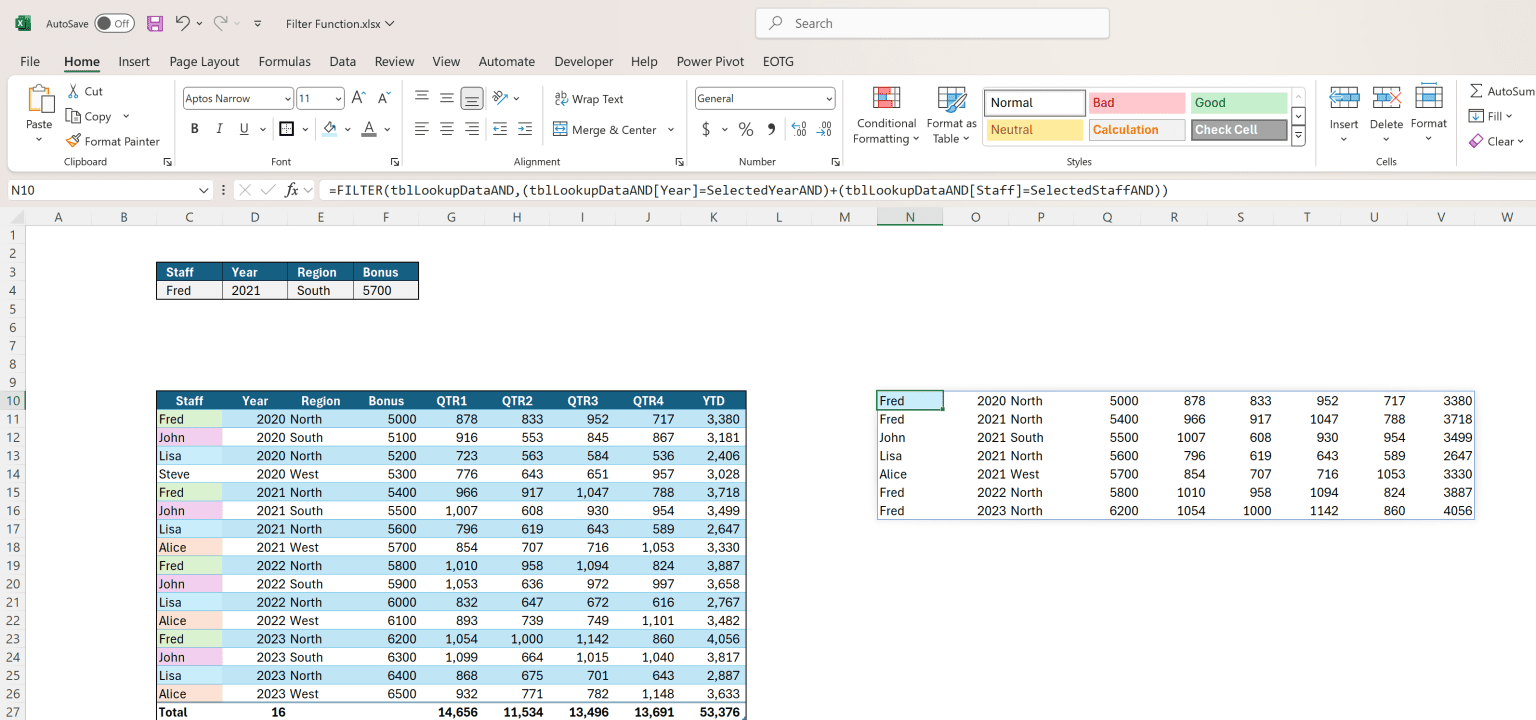Apply bold formatting

(x=194, y=128)
